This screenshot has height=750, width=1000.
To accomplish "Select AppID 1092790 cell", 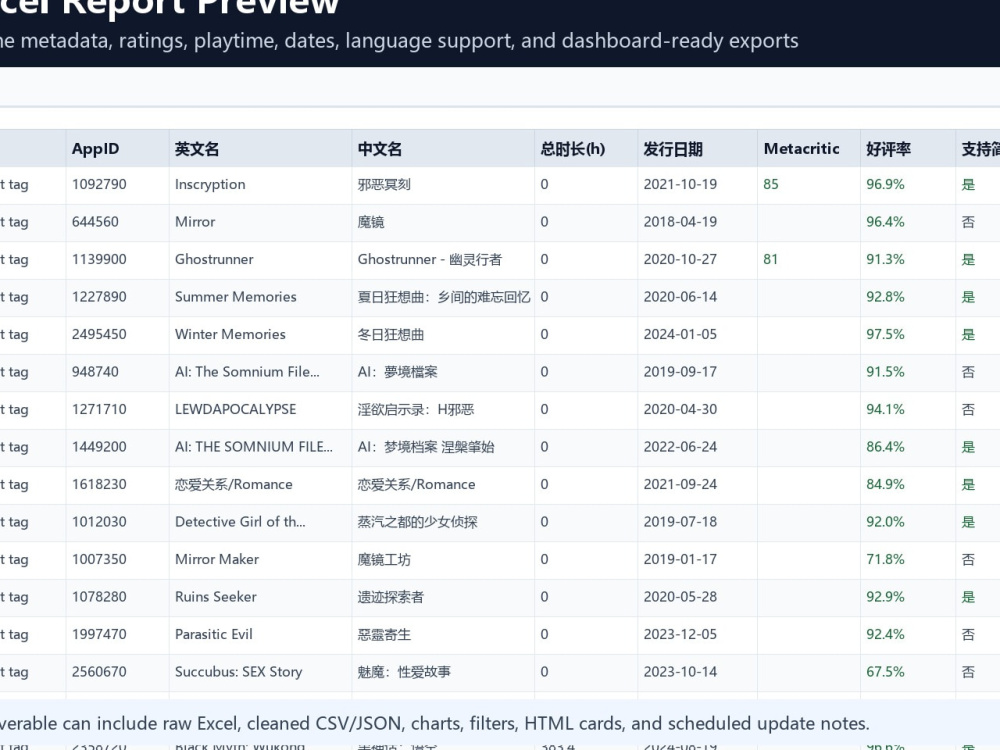I will coord(117,185).
